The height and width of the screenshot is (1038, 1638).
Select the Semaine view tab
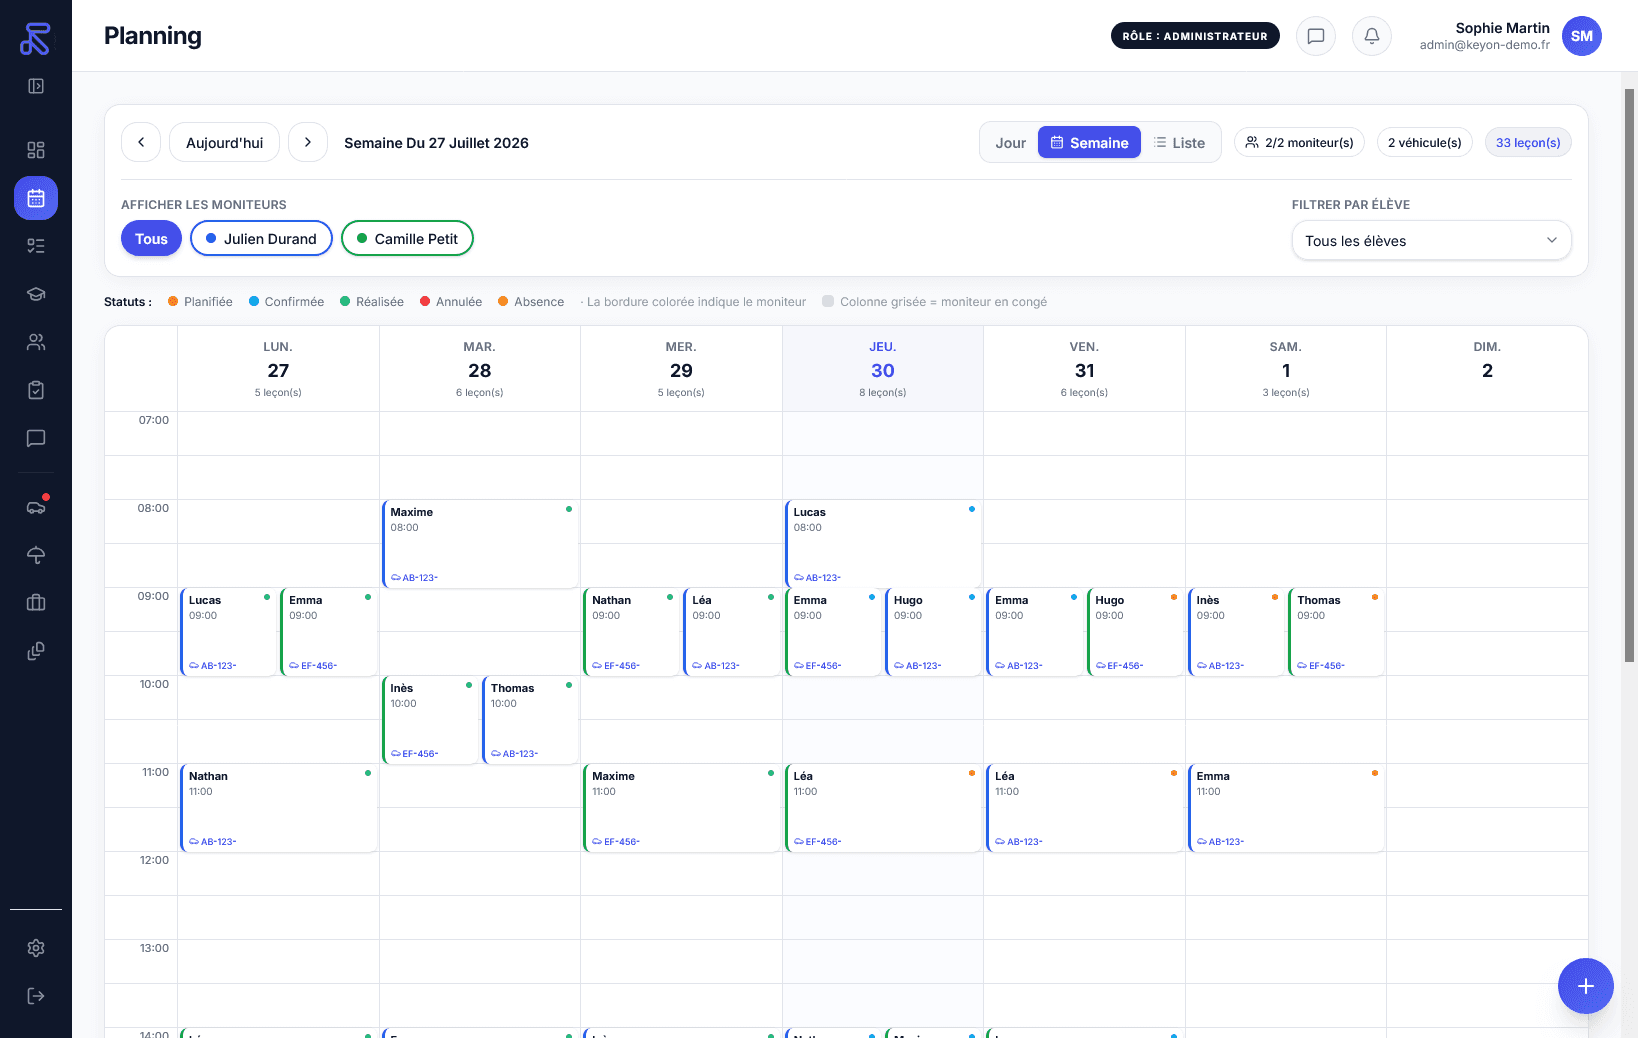click(x=1089, y=143)
